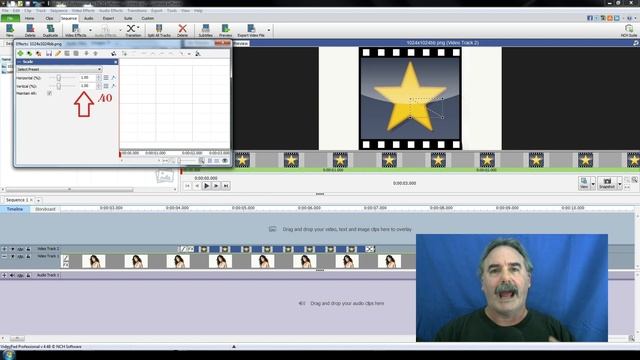The height and width of the screenshot is (360, 640).
Task: Open the Custom ribbon tab
Action: tap(147, 18)
